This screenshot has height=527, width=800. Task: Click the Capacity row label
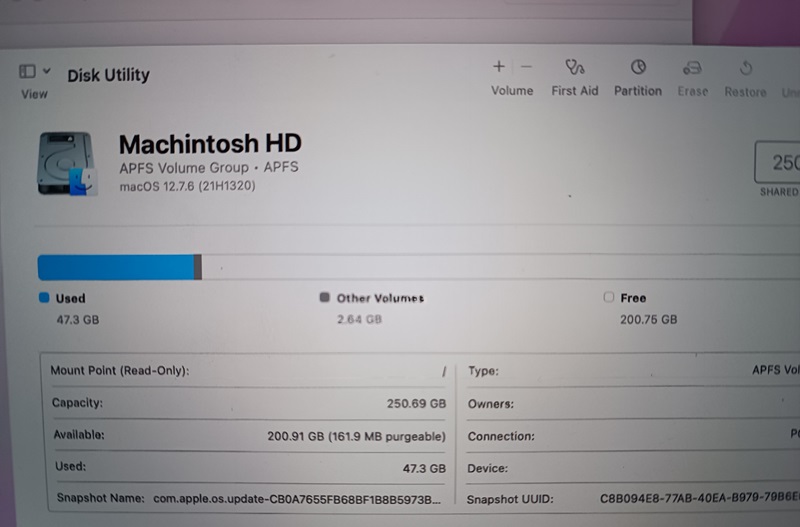(77, 403)
